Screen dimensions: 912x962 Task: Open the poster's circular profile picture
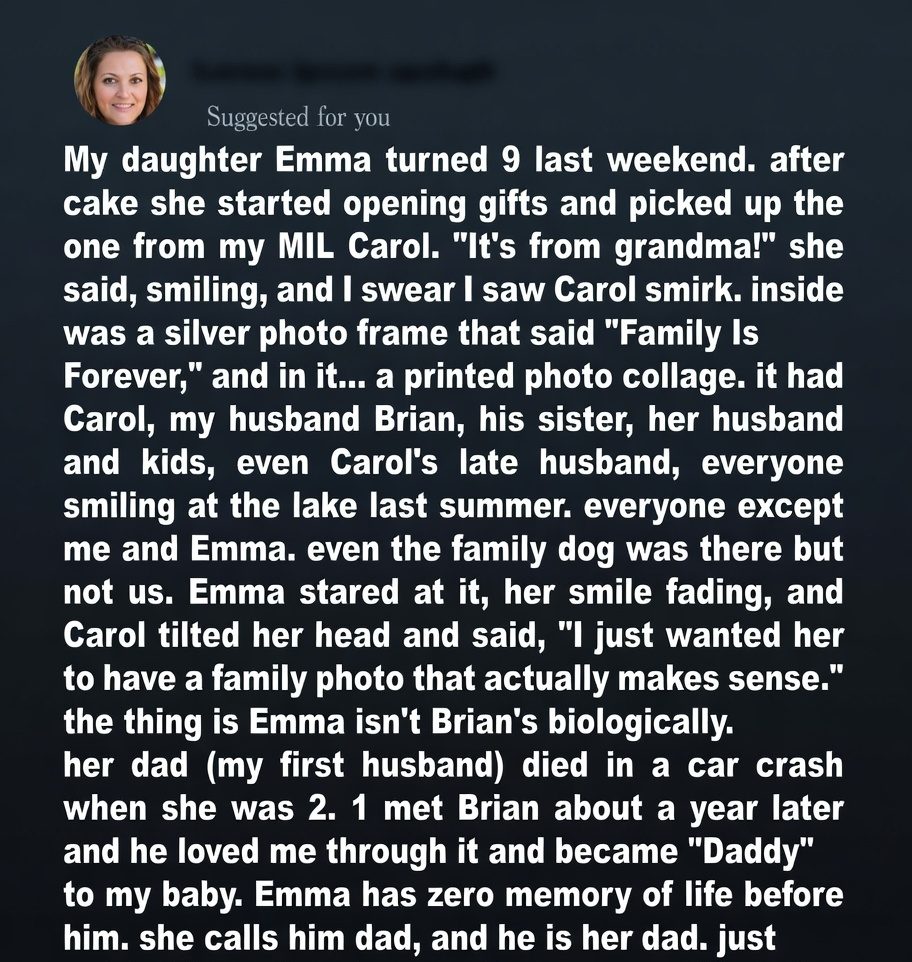tap(120, 81)
